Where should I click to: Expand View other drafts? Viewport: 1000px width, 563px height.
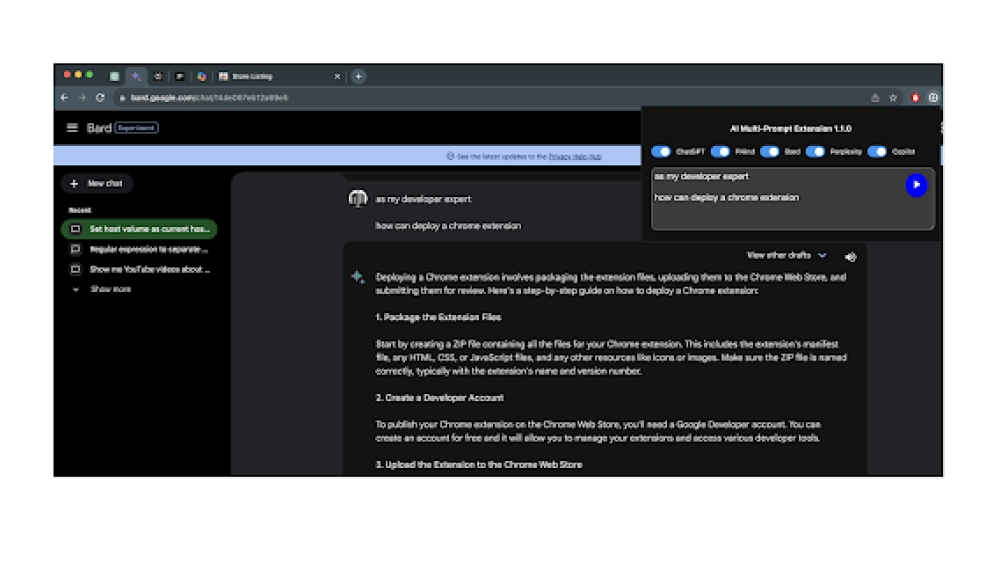point(786,256)
